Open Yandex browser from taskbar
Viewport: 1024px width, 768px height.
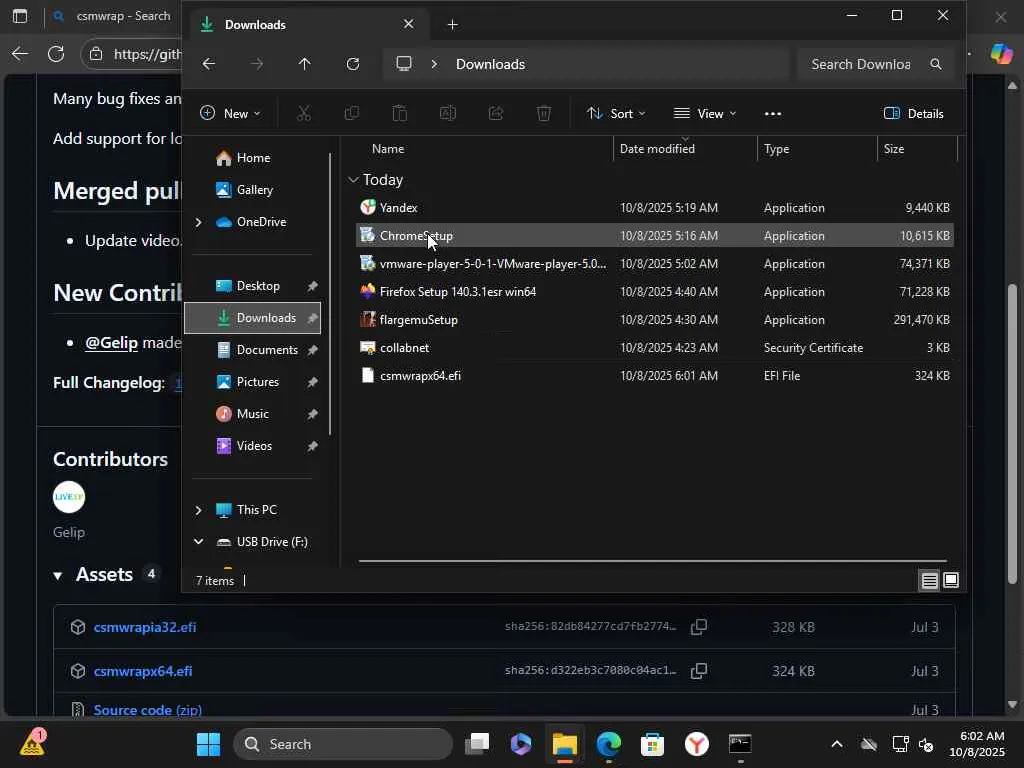[x=697, y=744]
